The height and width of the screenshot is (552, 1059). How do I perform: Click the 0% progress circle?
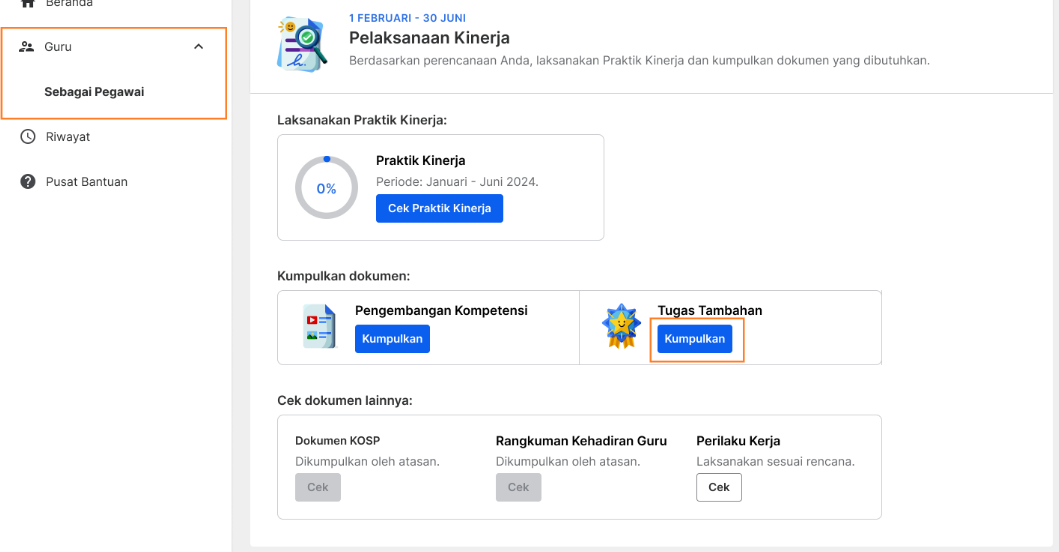[326, 188]
